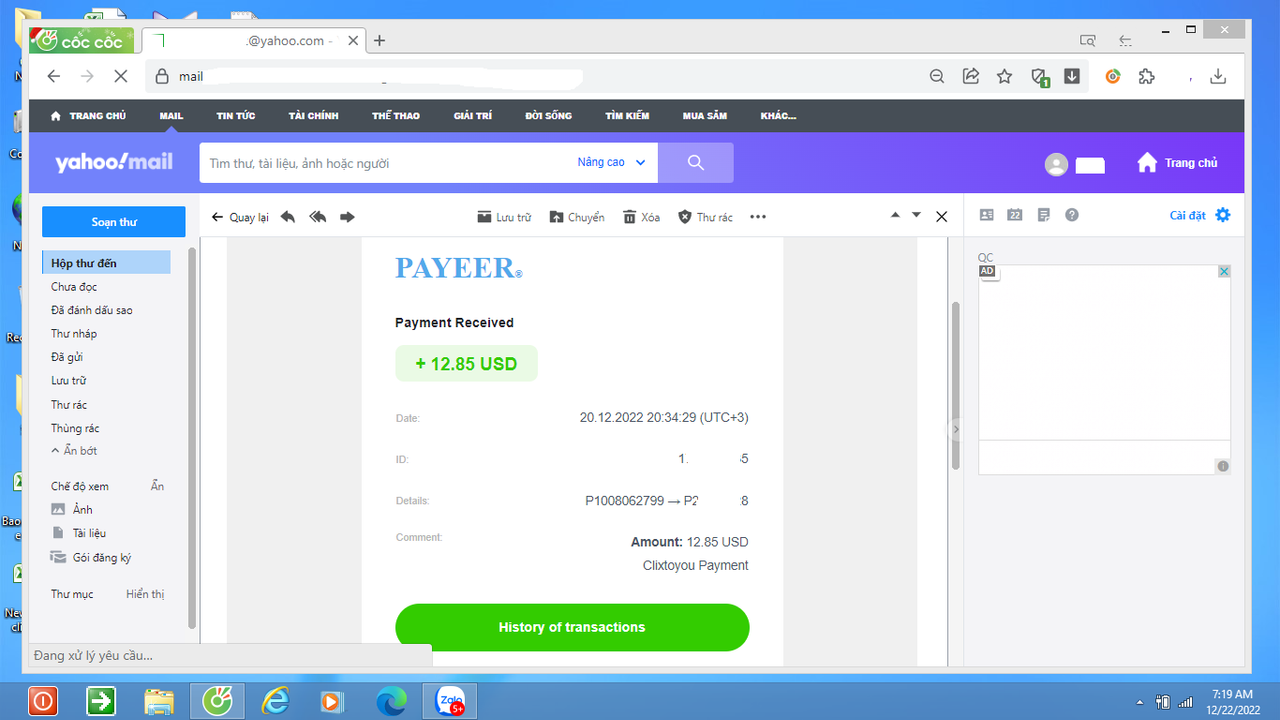Viewport: 1280px width, 720px height.
Task: Click the share page icon
Action: click(970, 77)
